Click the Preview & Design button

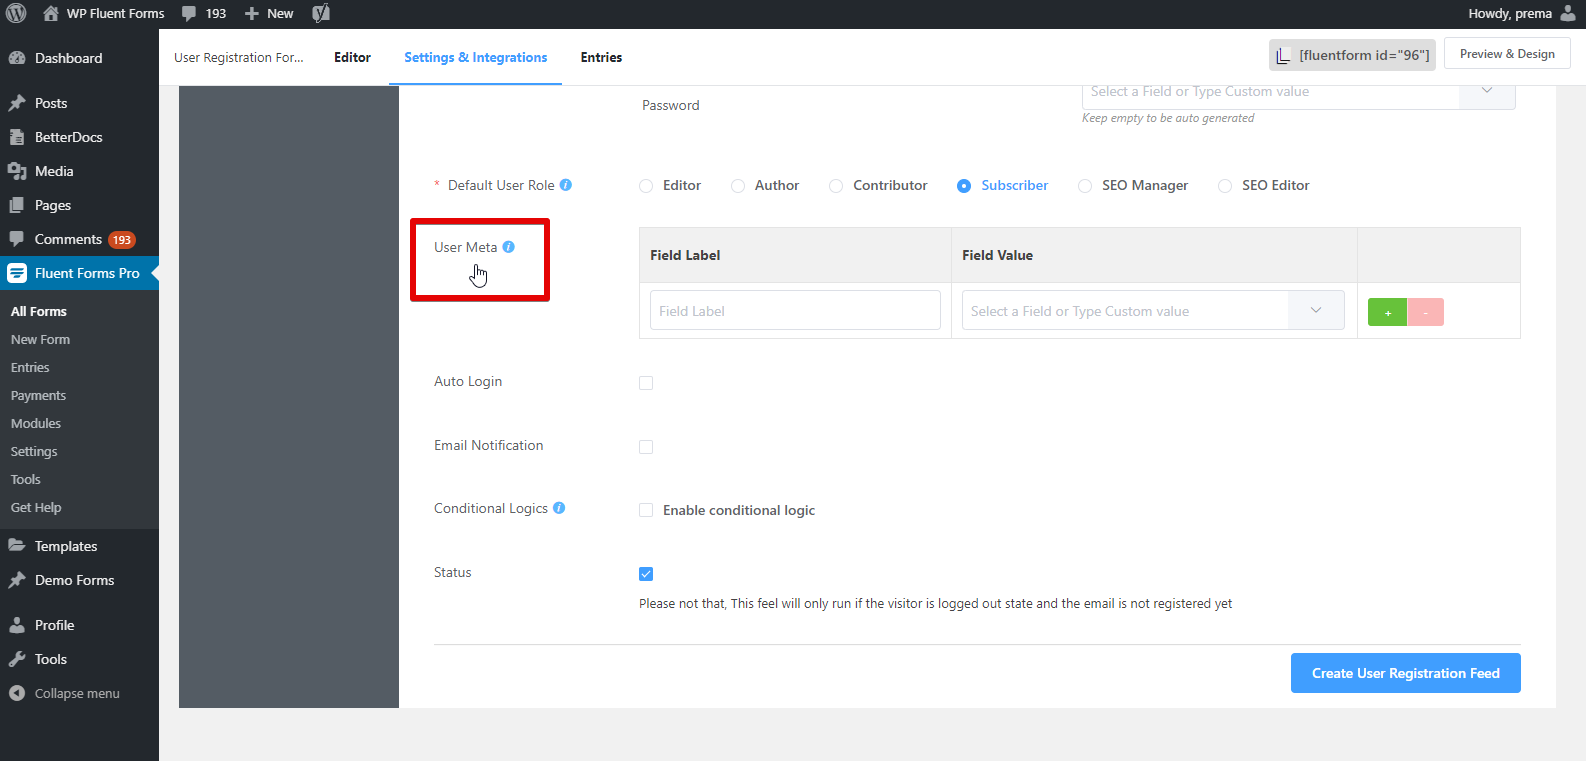(x=1507, y=54)
